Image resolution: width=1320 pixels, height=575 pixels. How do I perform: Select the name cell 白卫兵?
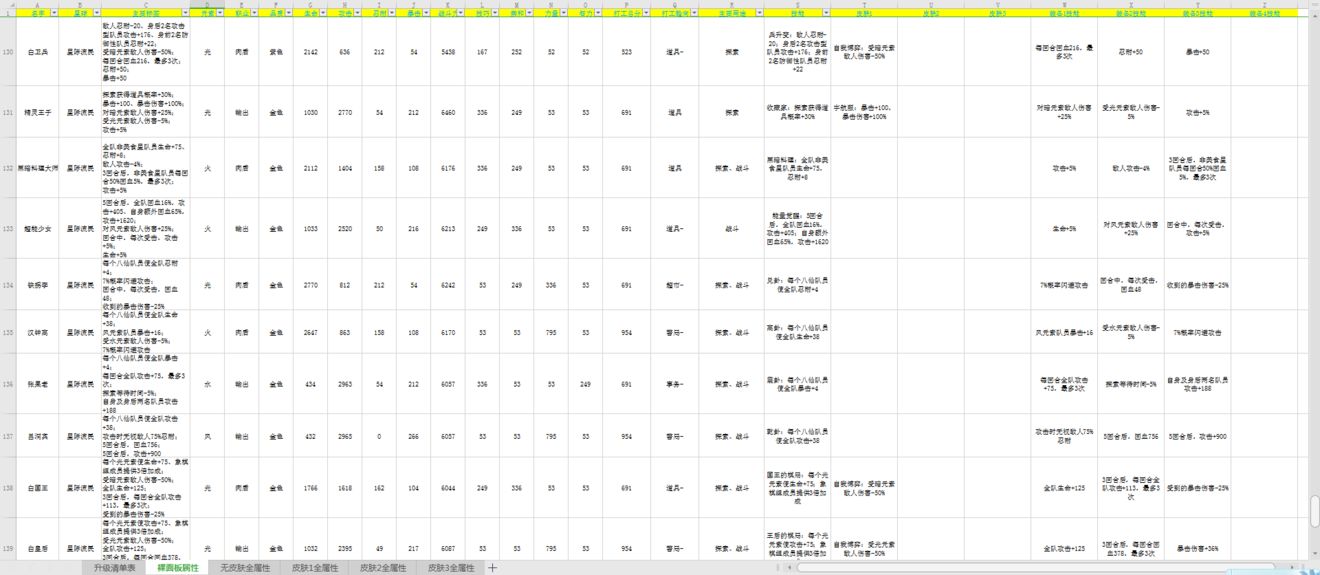pyautogui.click(x=38, y=52)
